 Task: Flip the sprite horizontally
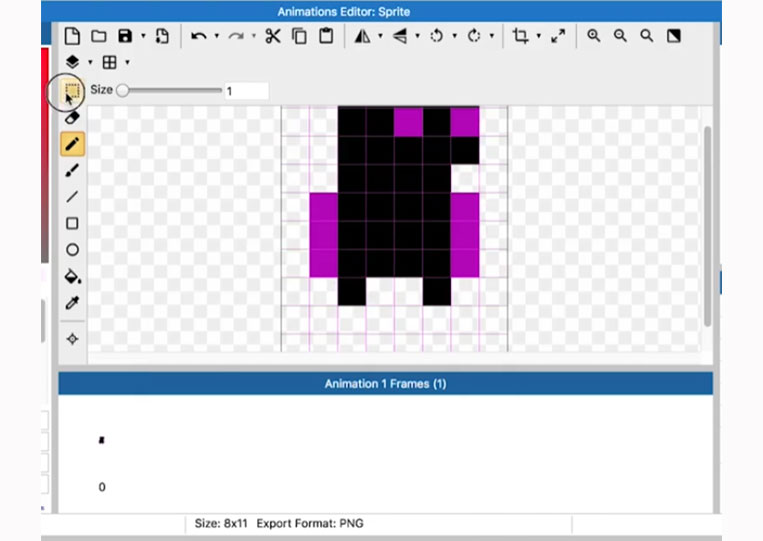coord(363,36)
